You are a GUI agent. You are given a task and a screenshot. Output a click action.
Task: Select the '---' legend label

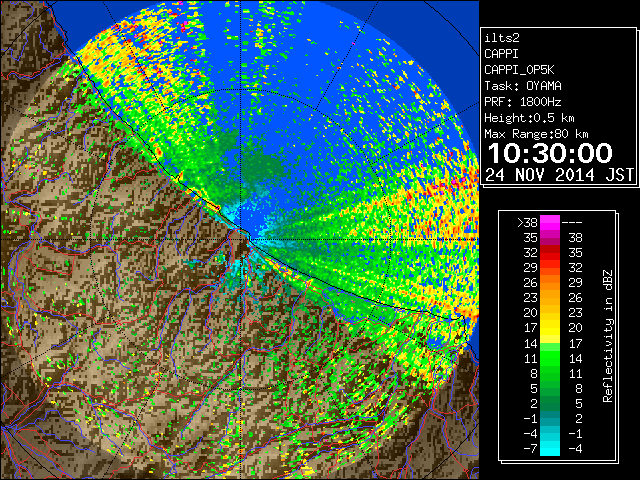(572, 222)
